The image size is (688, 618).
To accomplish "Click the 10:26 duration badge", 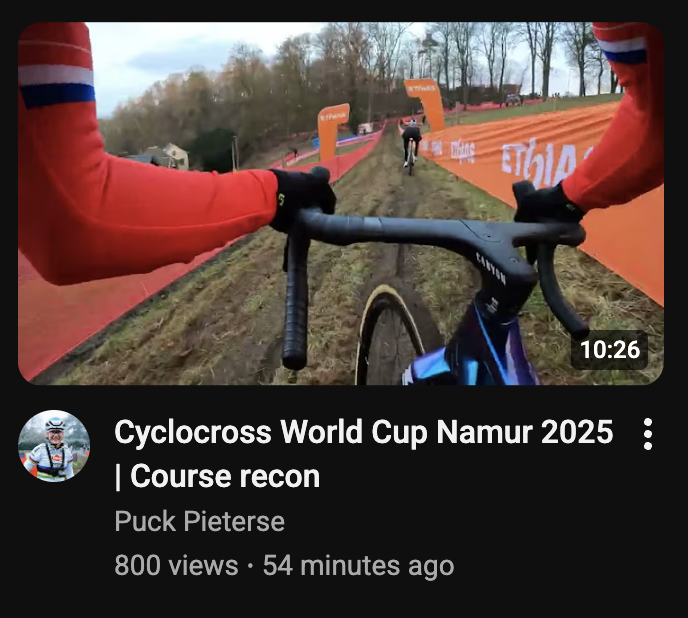I will 609,350.
